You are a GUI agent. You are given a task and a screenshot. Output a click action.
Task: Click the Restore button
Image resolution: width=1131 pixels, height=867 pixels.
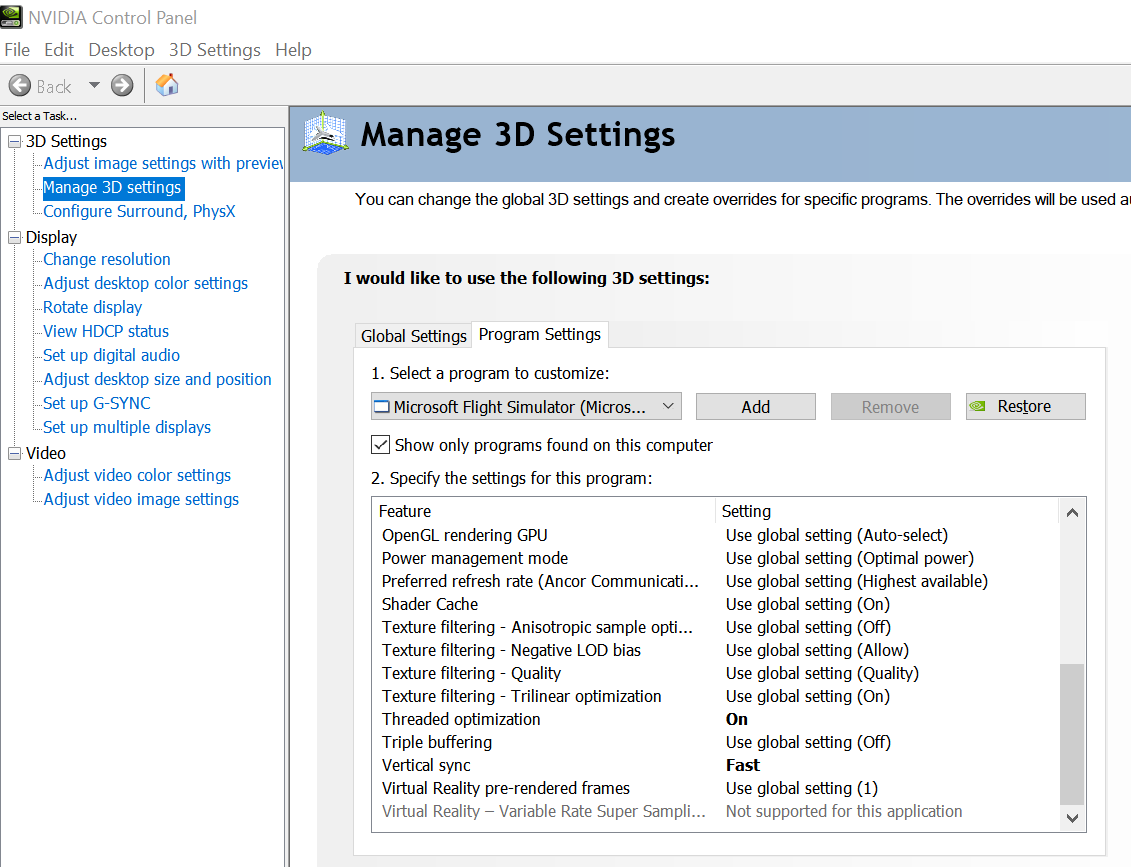pos(1025,407)
